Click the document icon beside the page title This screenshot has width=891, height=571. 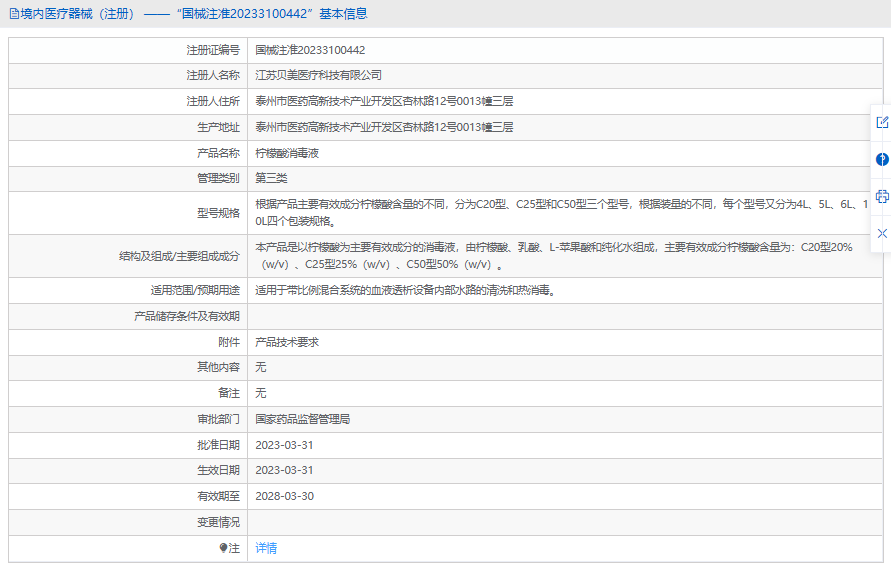click(14, 14)
